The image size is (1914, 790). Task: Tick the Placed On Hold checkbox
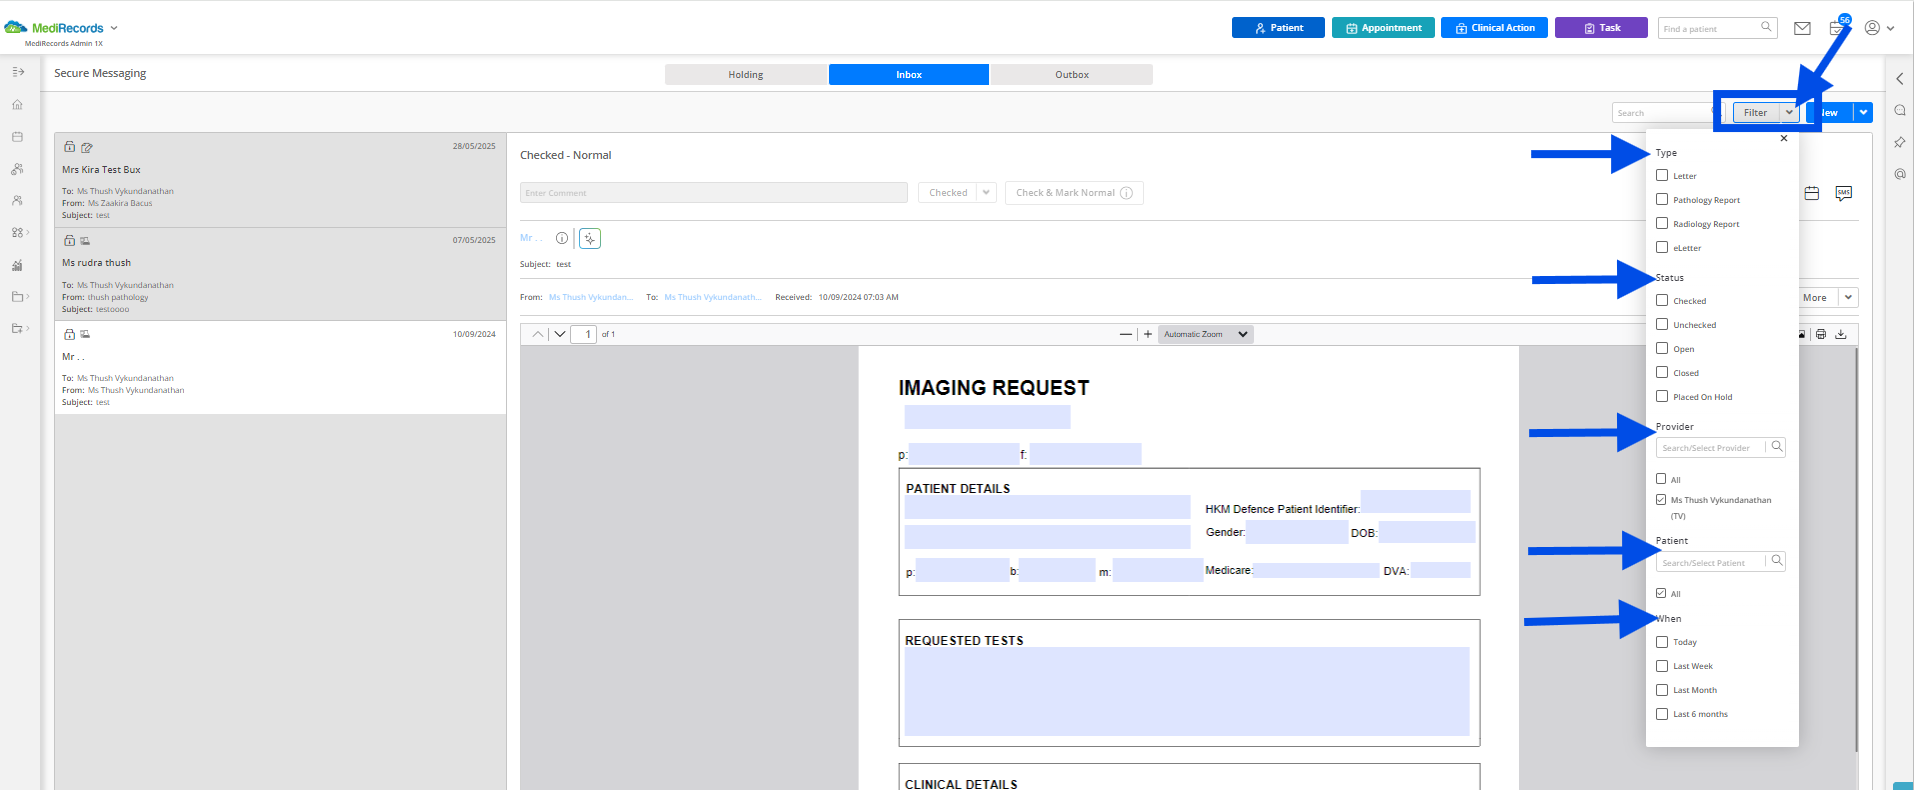tap(1662, 396)
